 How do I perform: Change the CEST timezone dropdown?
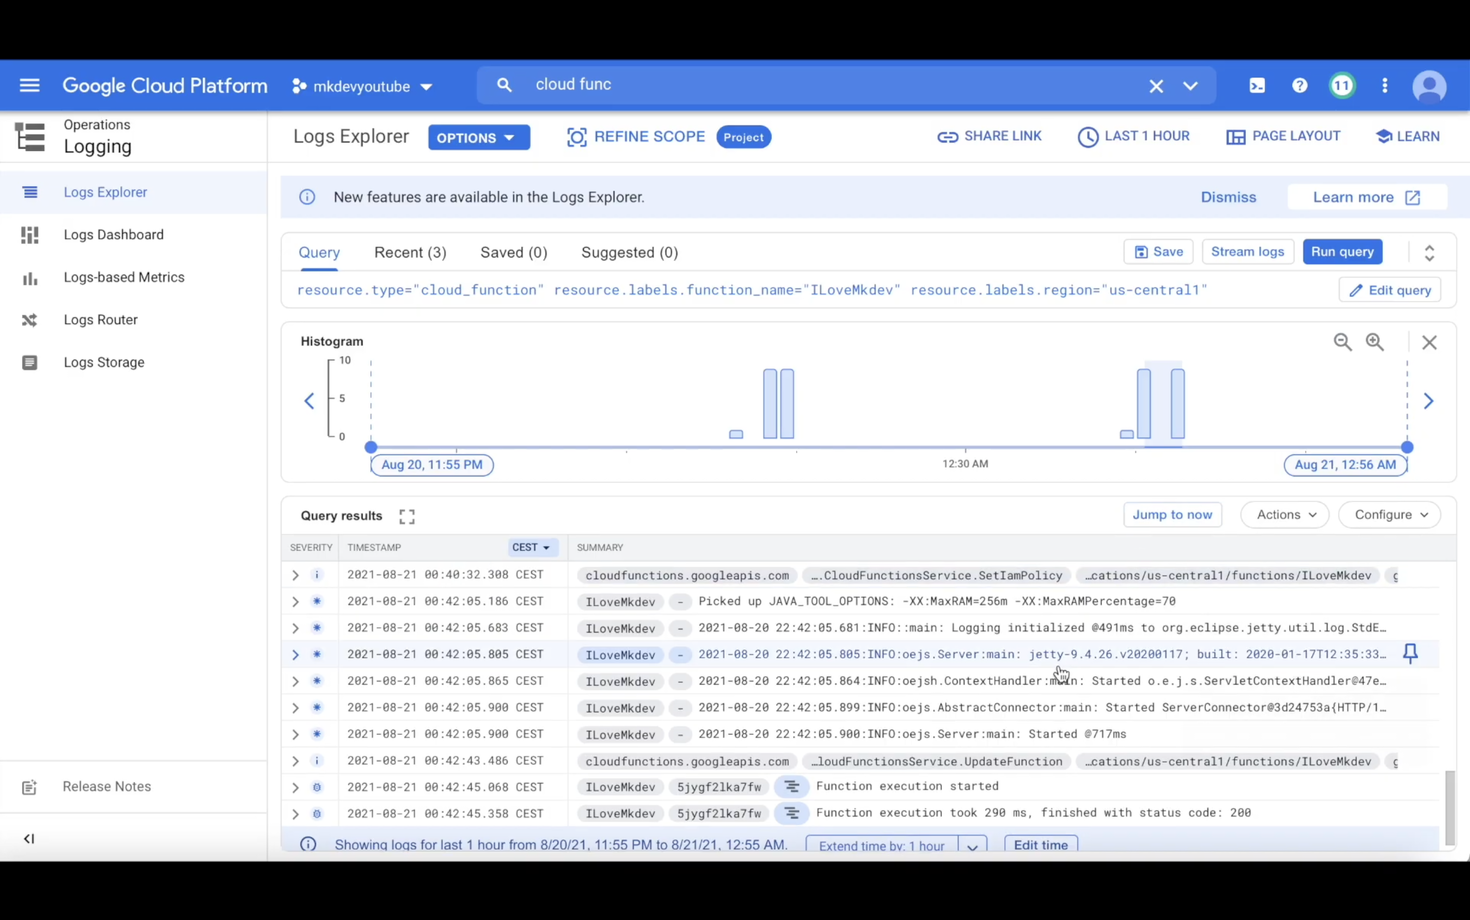tap(531, 548)
